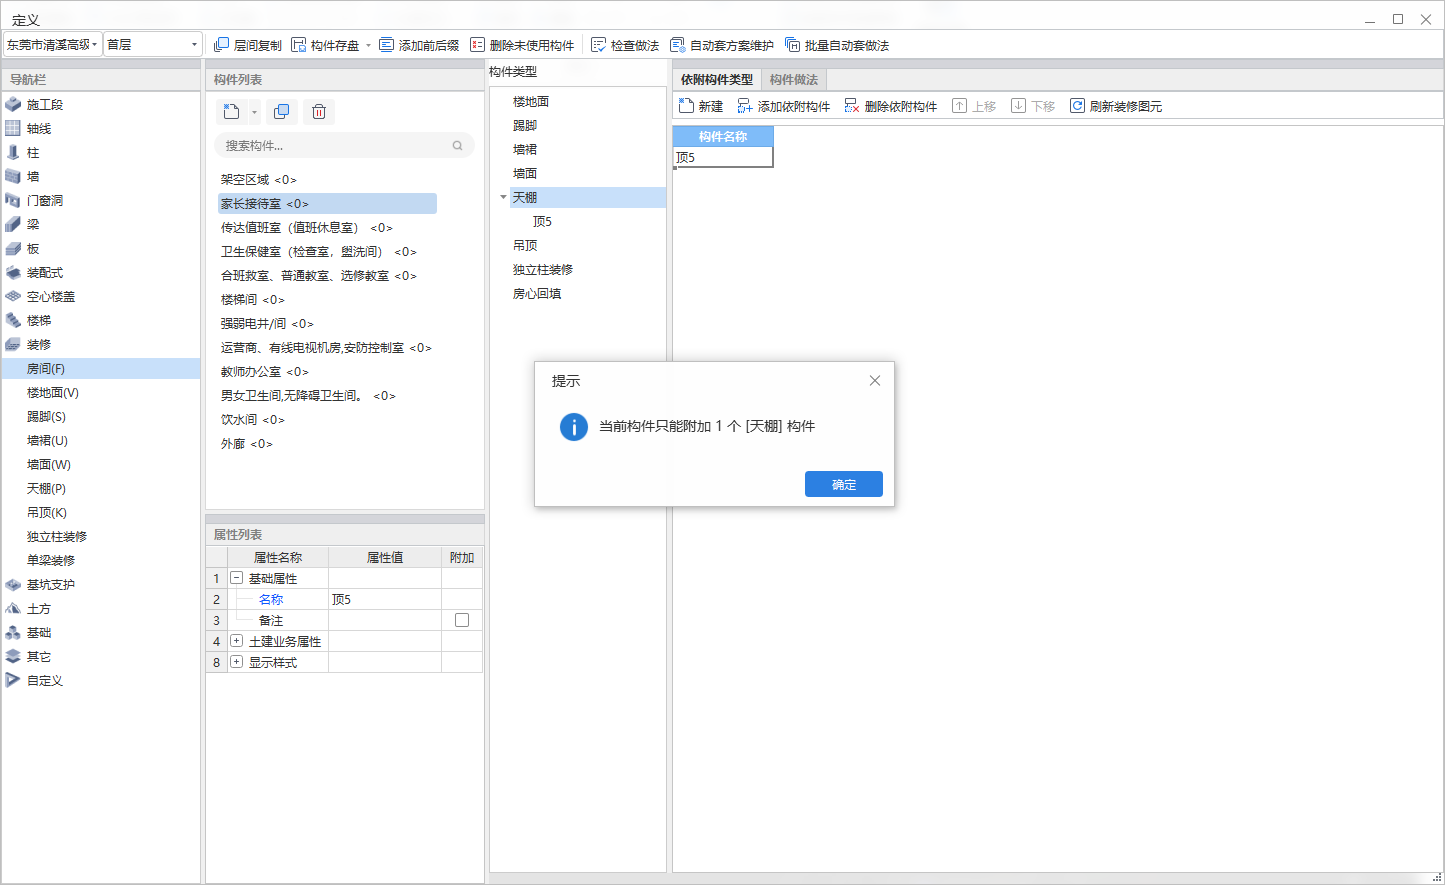Viewport: 1445px width, 885px height.
Task: Collapse 装修 in the navigation bar
Action: 39,344
